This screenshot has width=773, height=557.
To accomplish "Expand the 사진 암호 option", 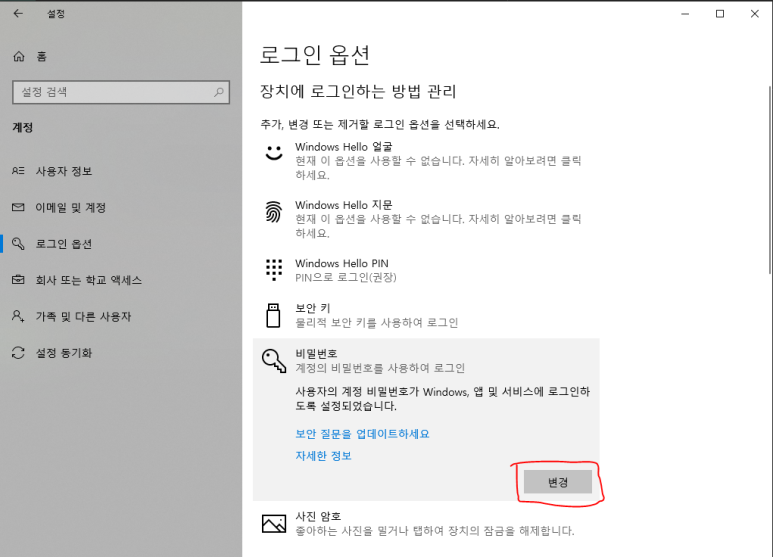I will tap(426, 523).
